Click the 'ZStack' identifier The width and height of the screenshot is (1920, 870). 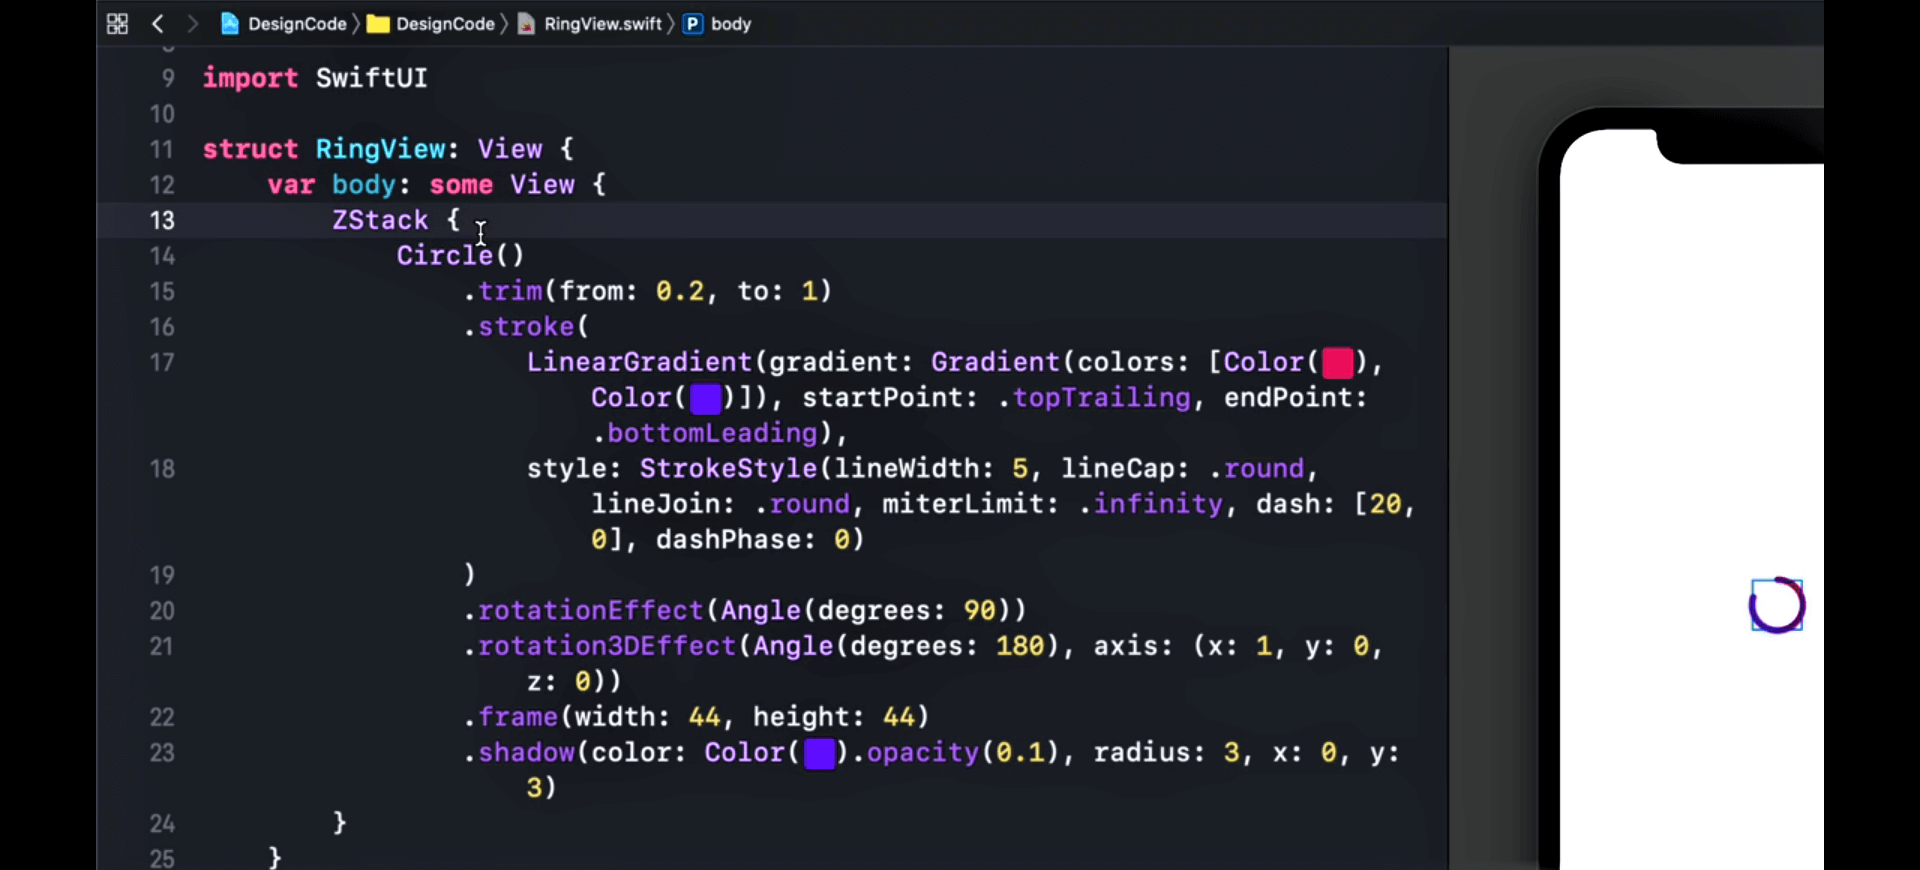pos(380,220)
